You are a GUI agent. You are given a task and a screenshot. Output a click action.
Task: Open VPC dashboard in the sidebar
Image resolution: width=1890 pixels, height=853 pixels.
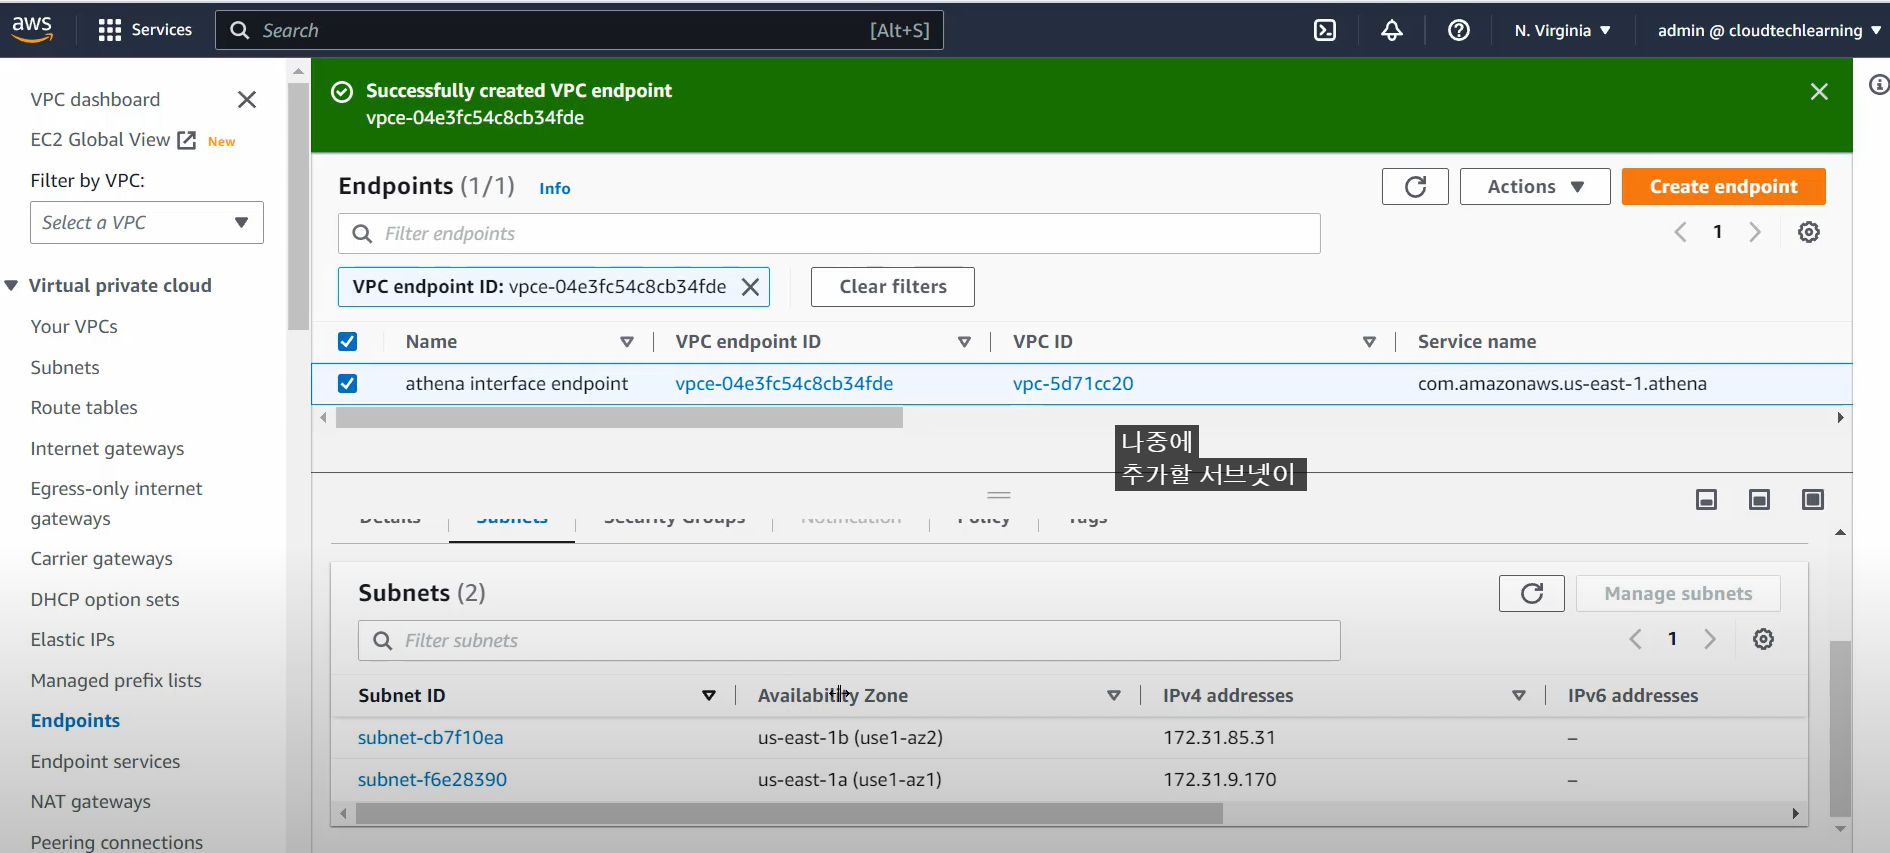[x=95, y=99]
